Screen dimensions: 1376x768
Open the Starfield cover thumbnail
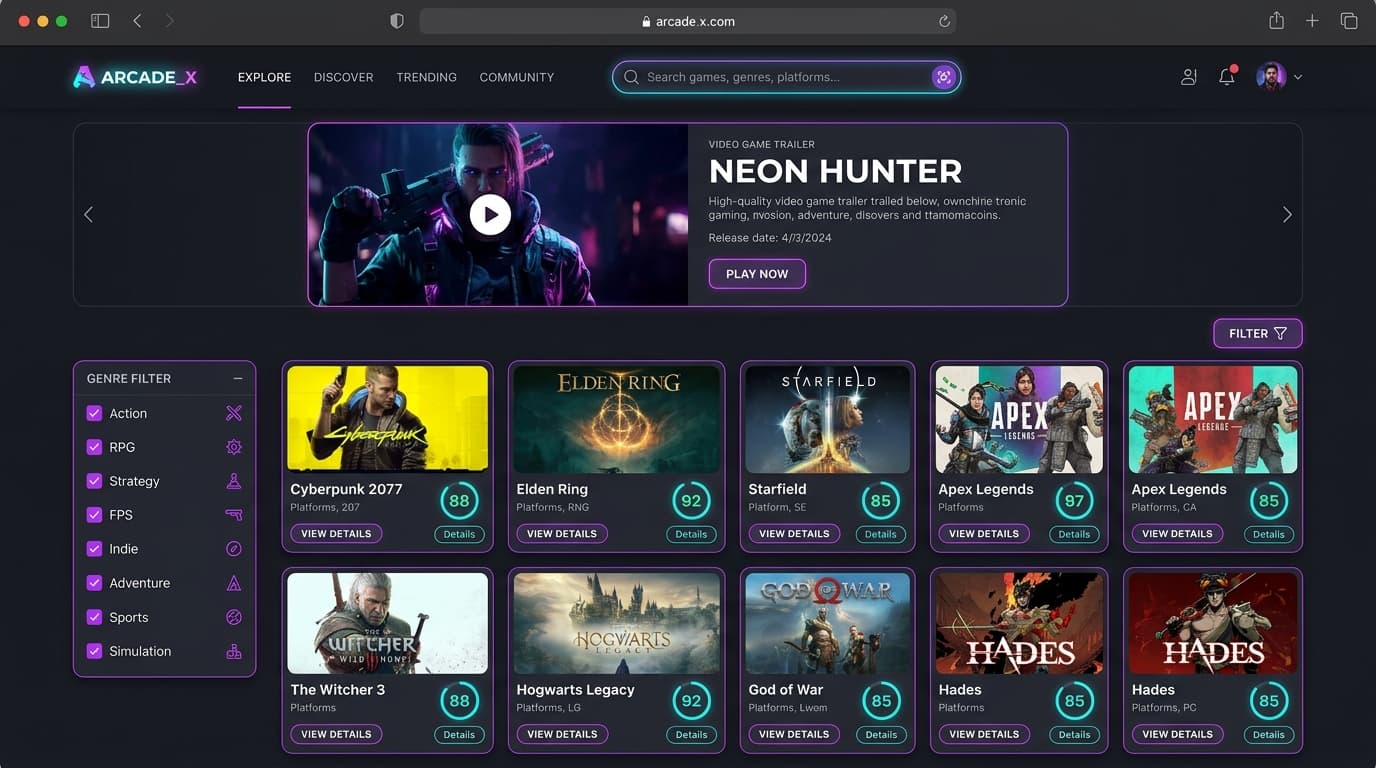tap(828, 419)
